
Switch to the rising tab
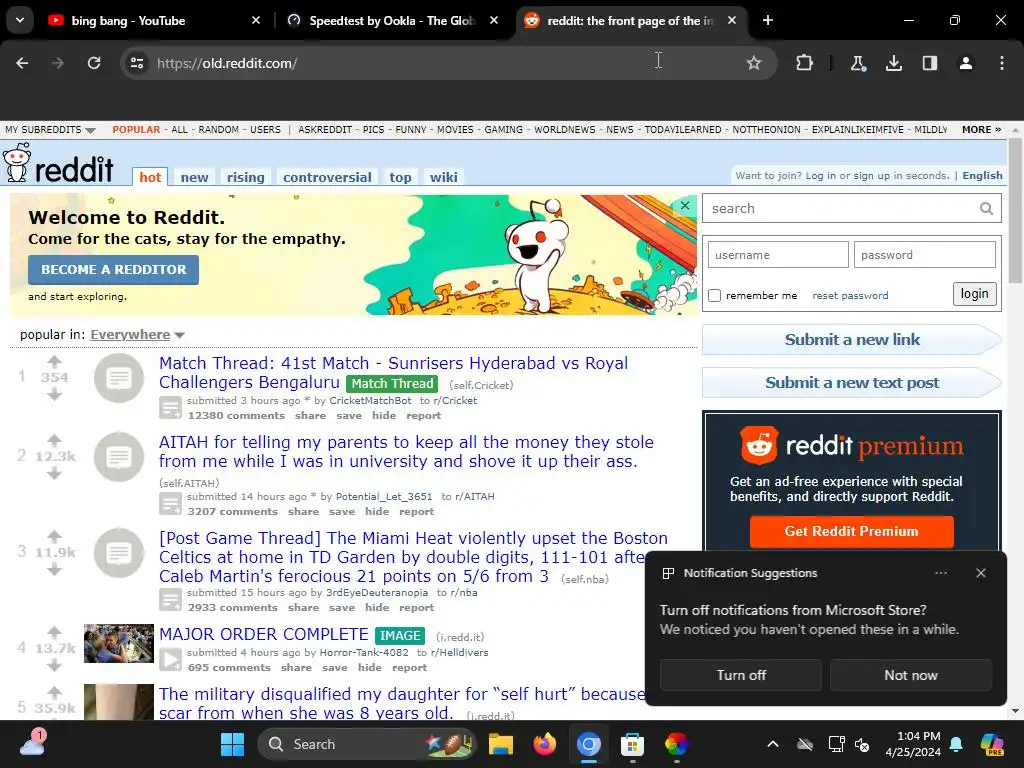[246, 177]
